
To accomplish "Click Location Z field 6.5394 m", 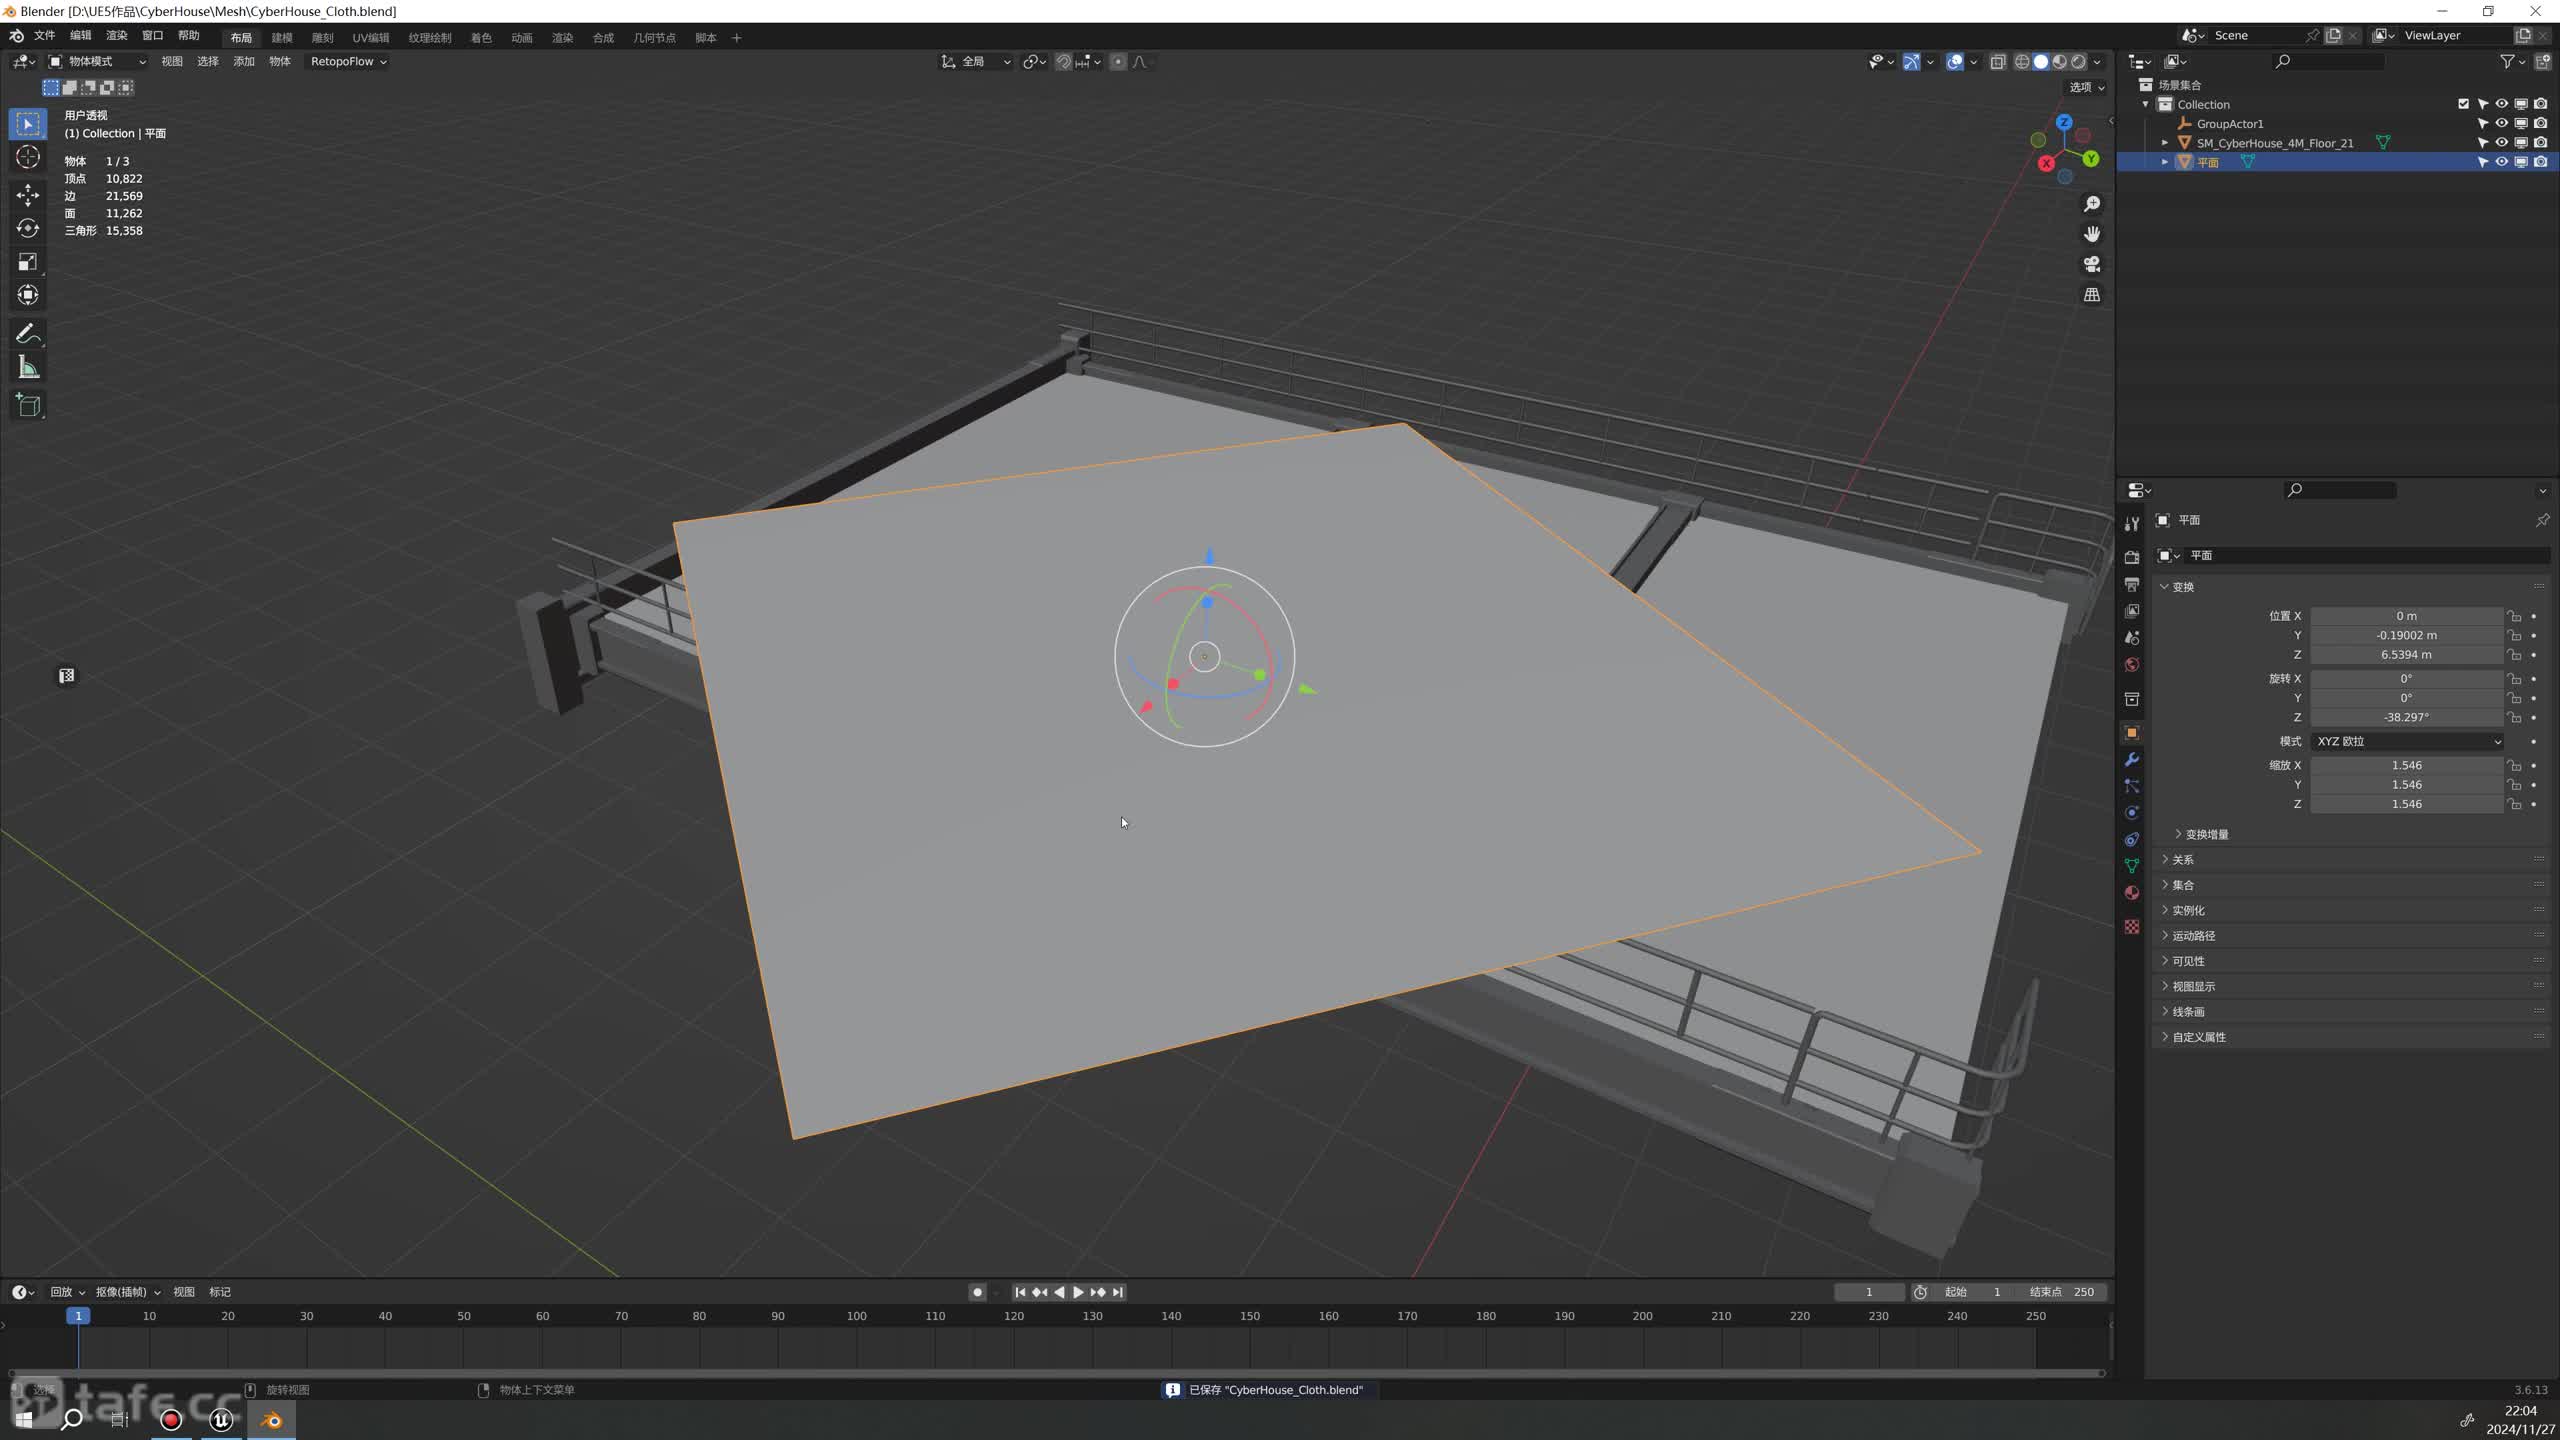I will click(x=2406, y=655).
